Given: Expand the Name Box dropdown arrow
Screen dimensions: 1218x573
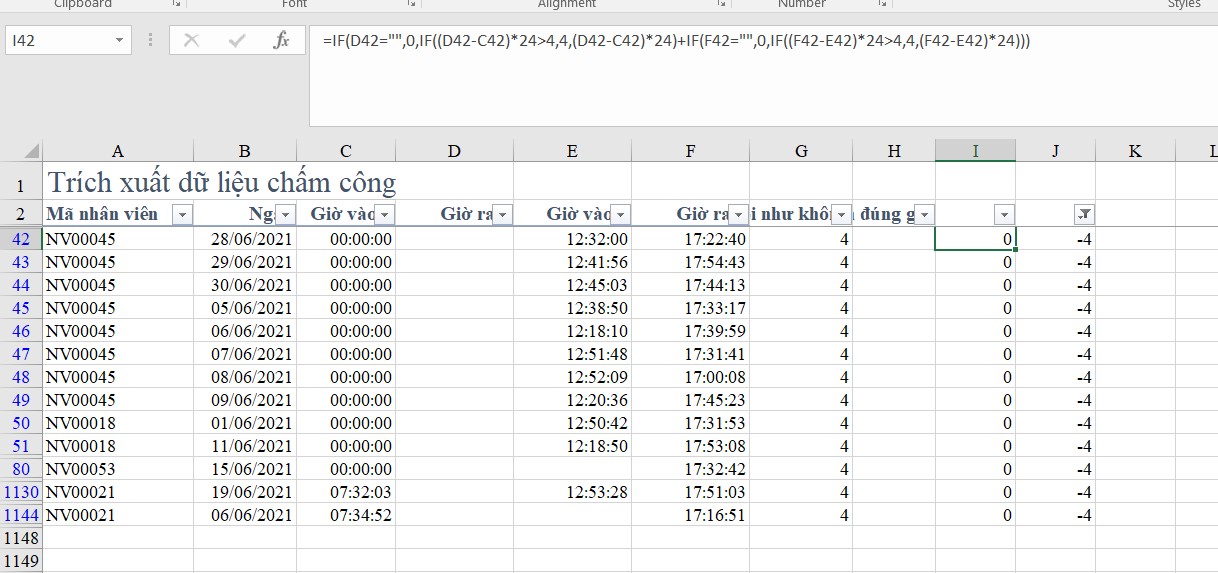Looking at the screenshot, I should tap(120, 41).
